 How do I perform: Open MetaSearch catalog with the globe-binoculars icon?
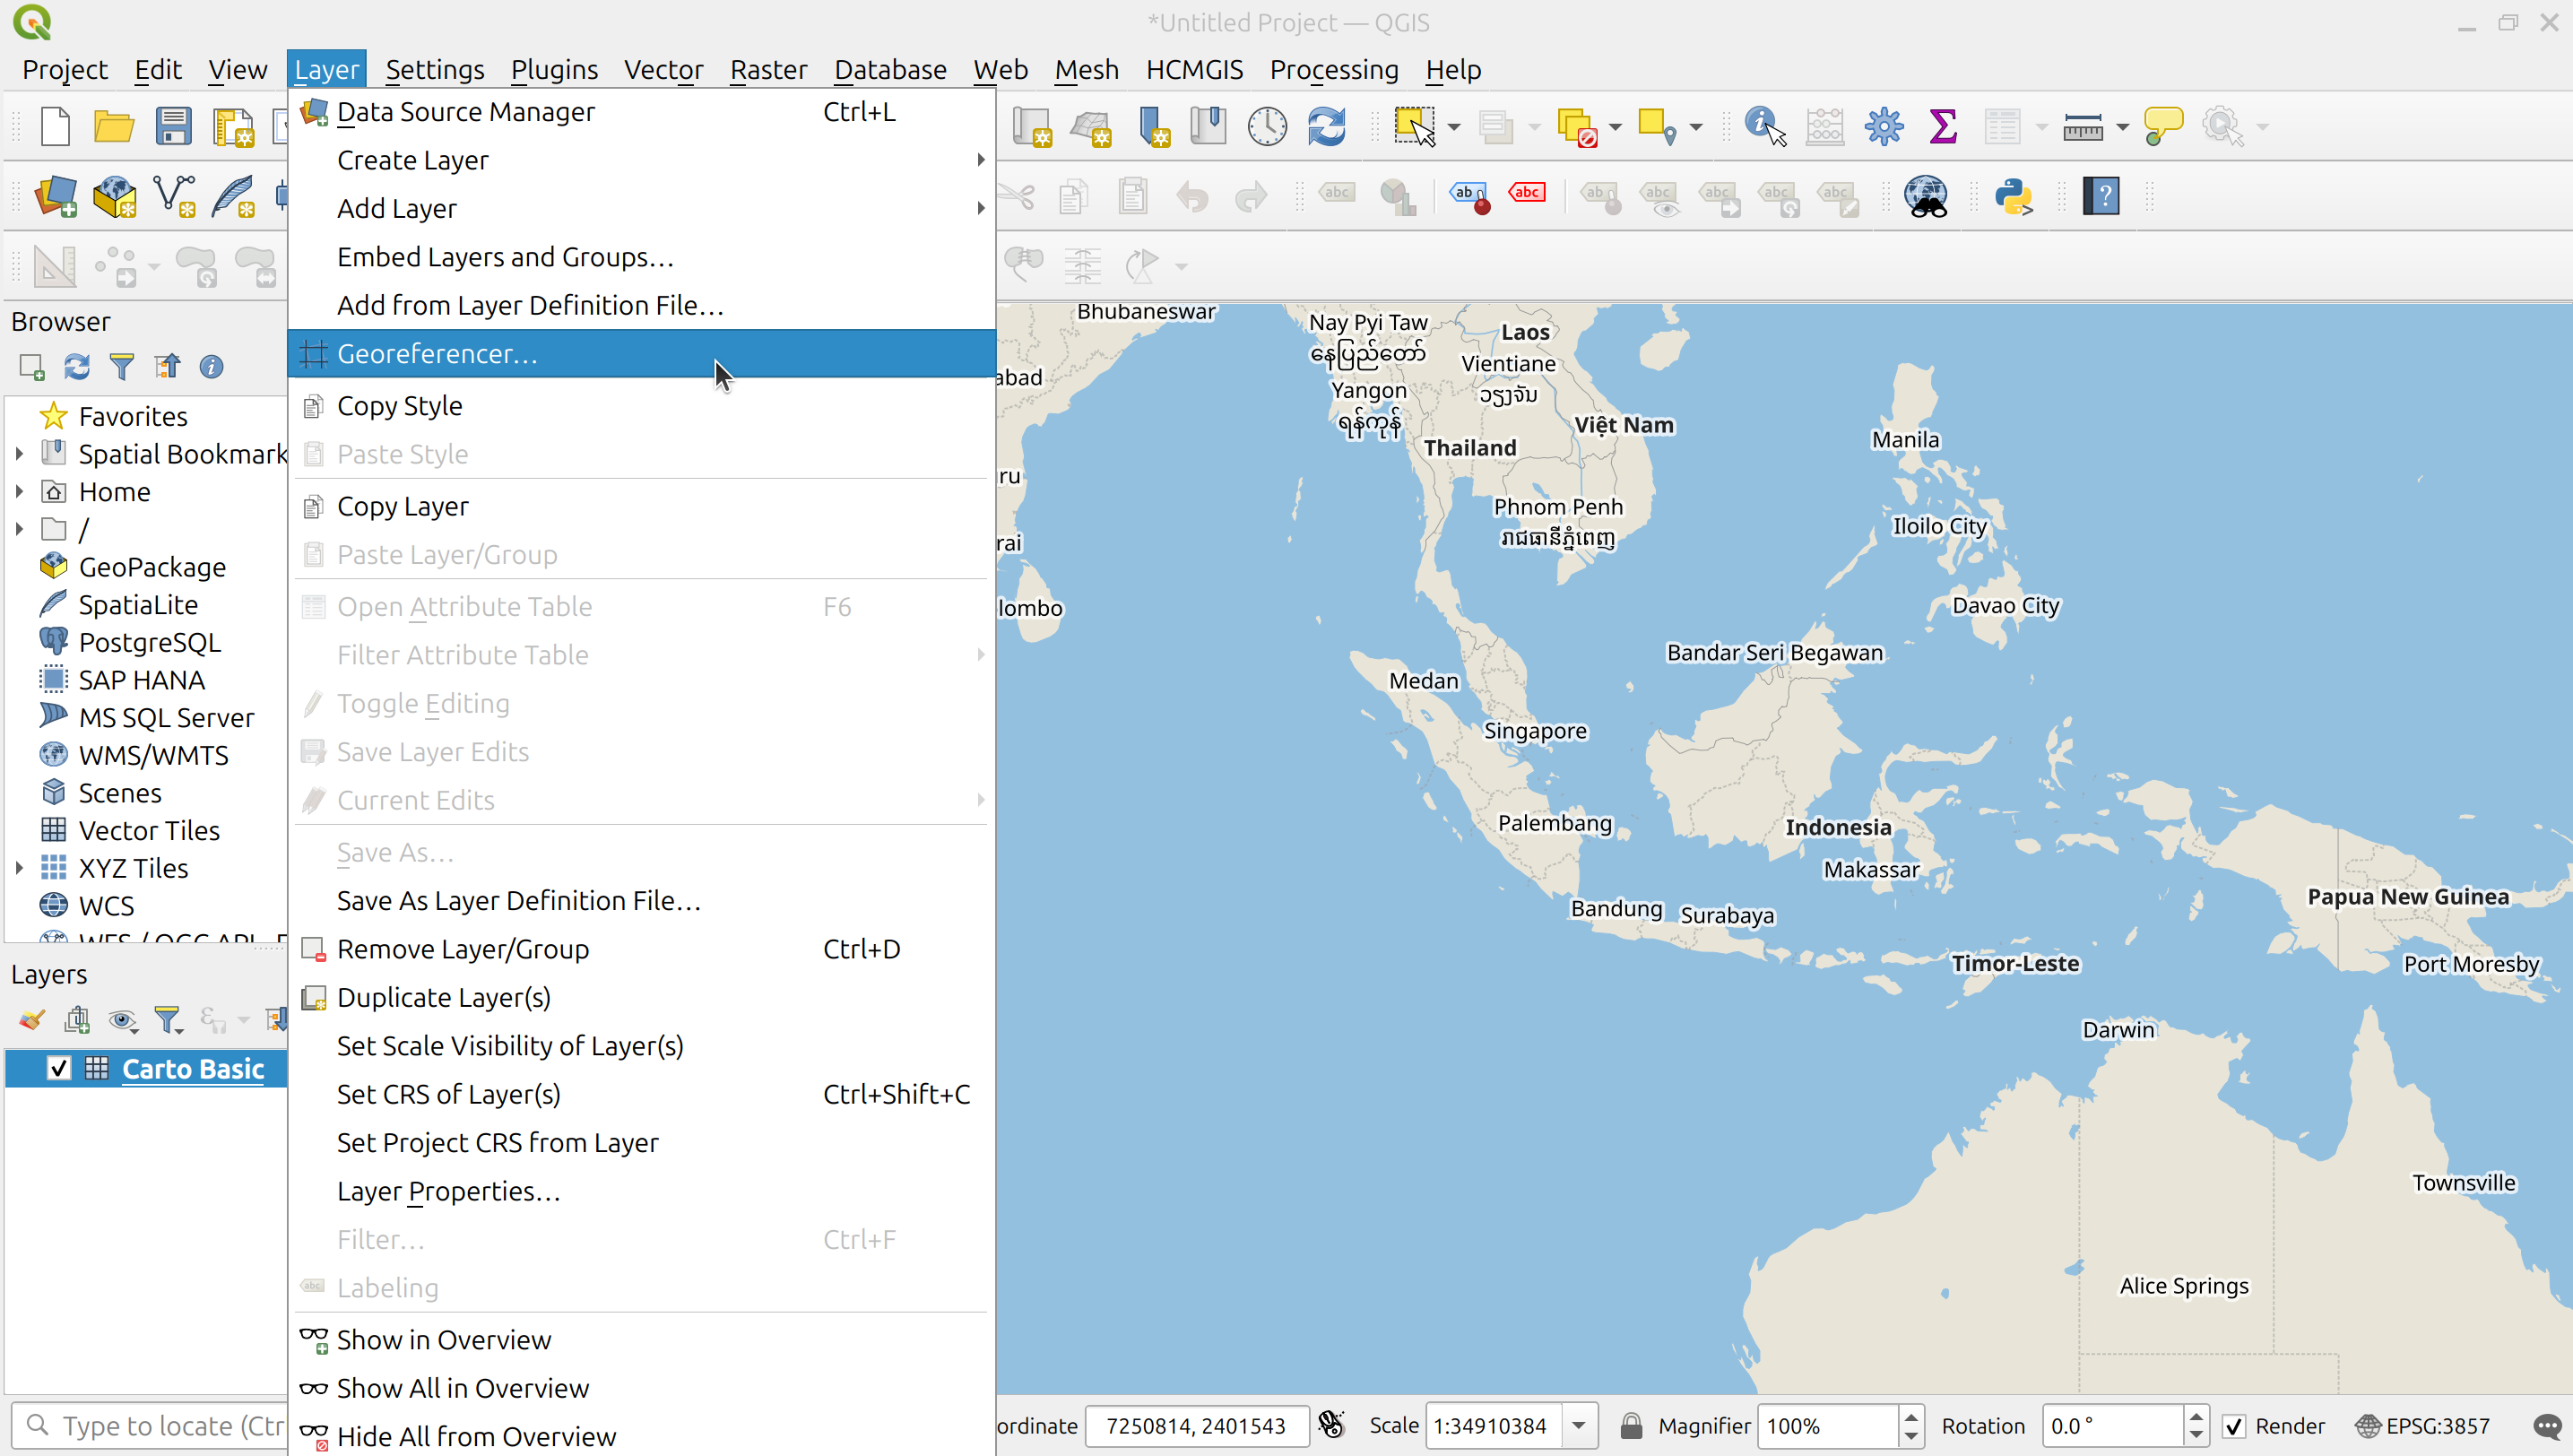[x=1926, y=197]
